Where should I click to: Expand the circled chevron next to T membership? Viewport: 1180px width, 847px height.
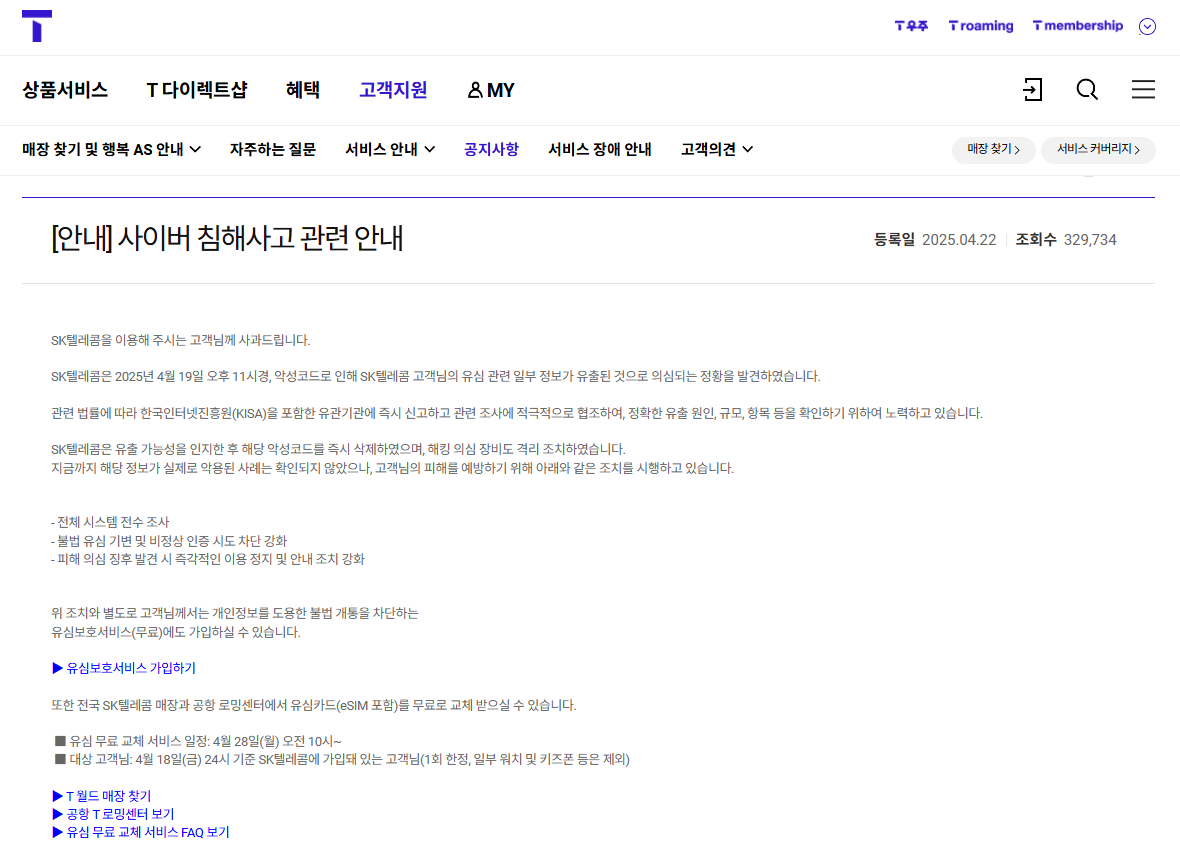click(x=1147, y=26)
